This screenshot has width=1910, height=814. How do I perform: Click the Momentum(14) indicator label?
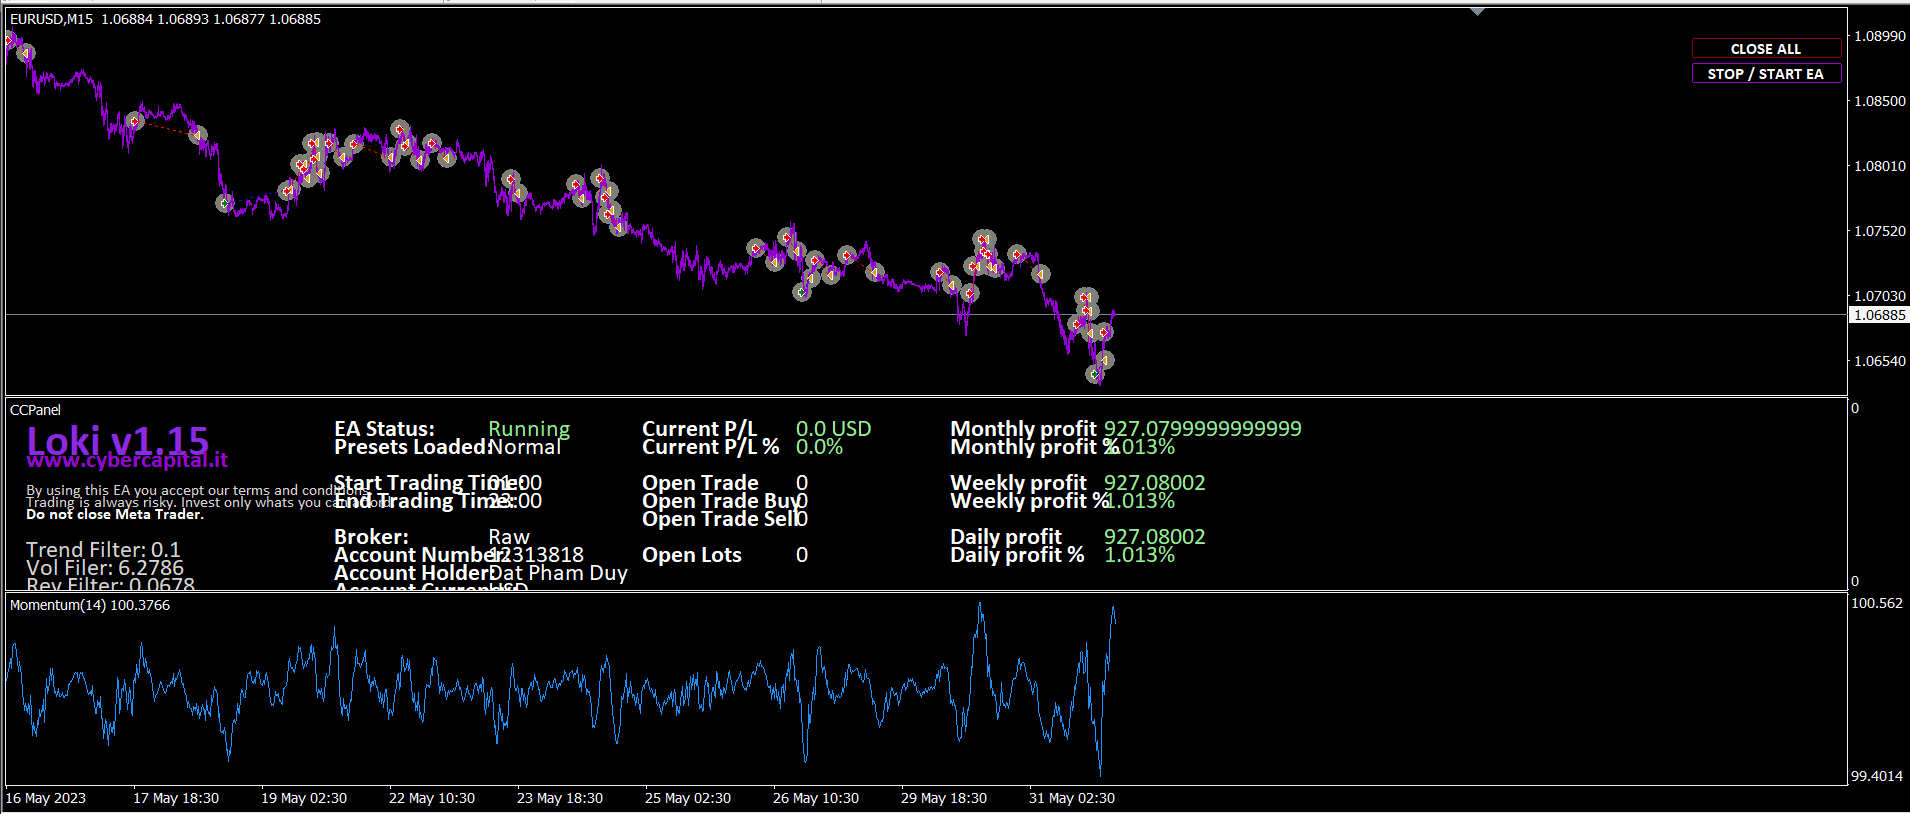click(x=90, y=605)
